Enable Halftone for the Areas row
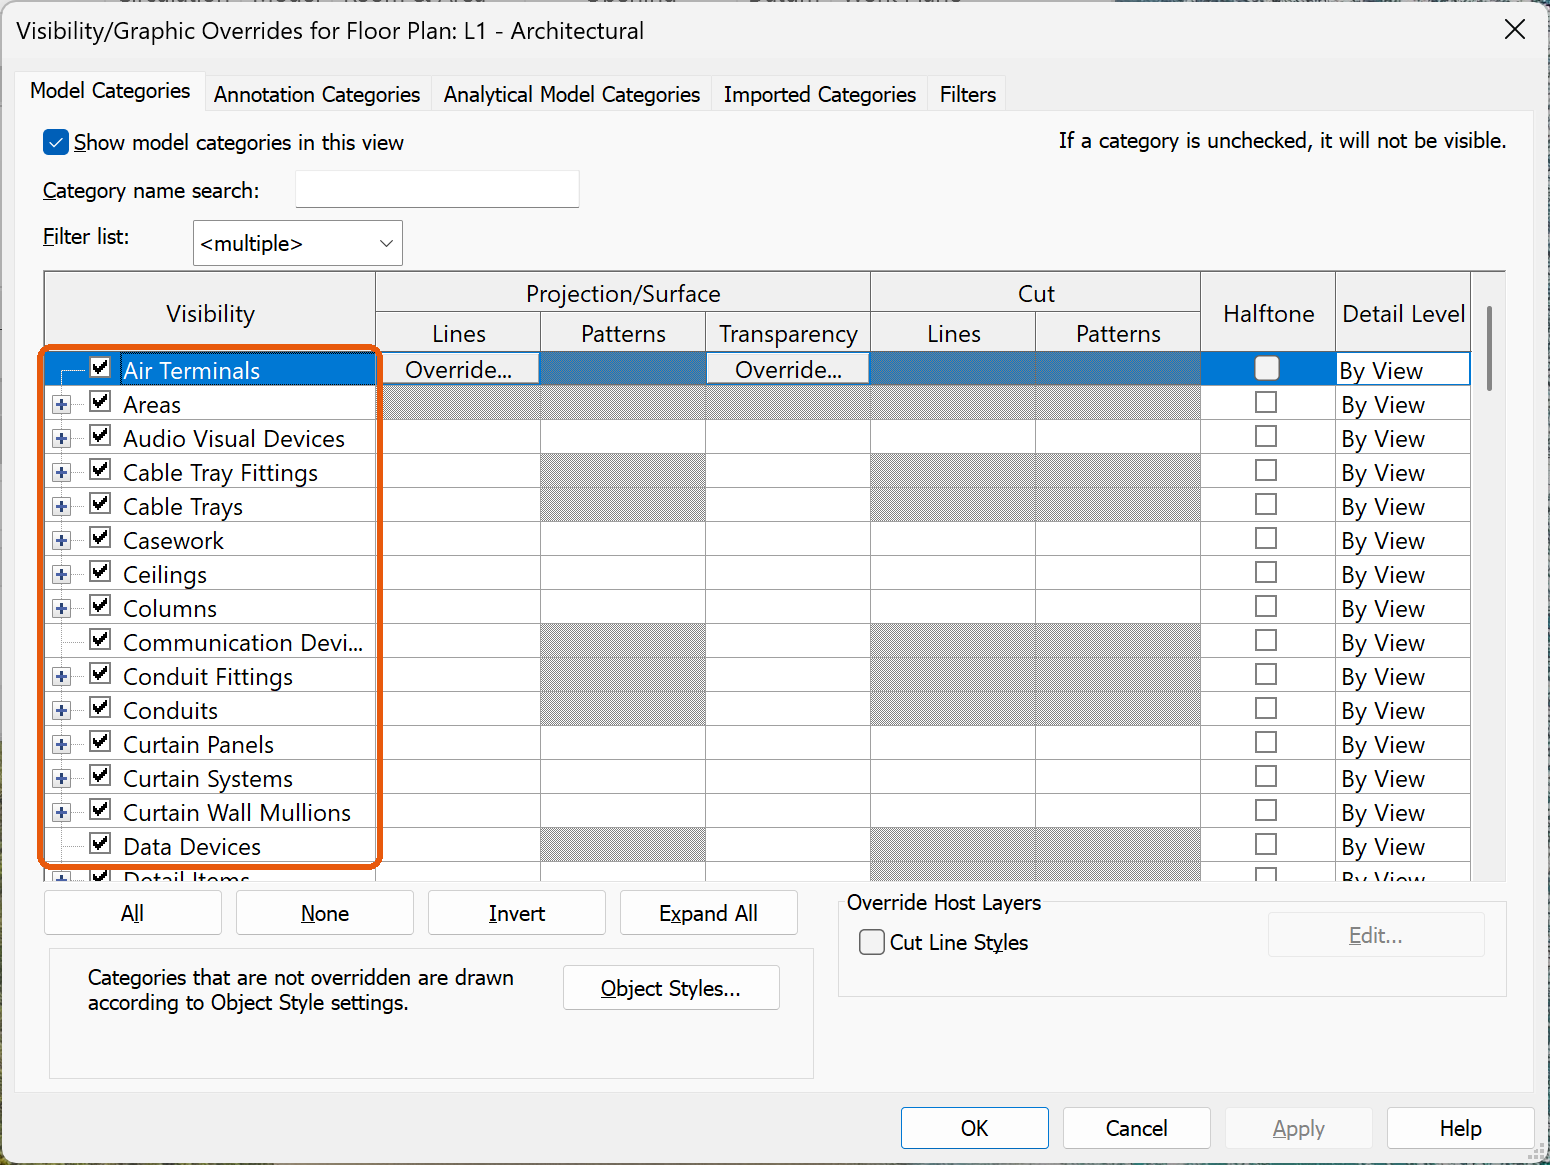 coord(1266,403)
